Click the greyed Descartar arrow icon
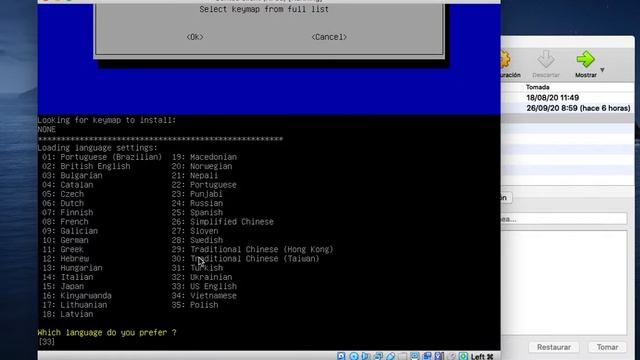 tap(546, 59)
